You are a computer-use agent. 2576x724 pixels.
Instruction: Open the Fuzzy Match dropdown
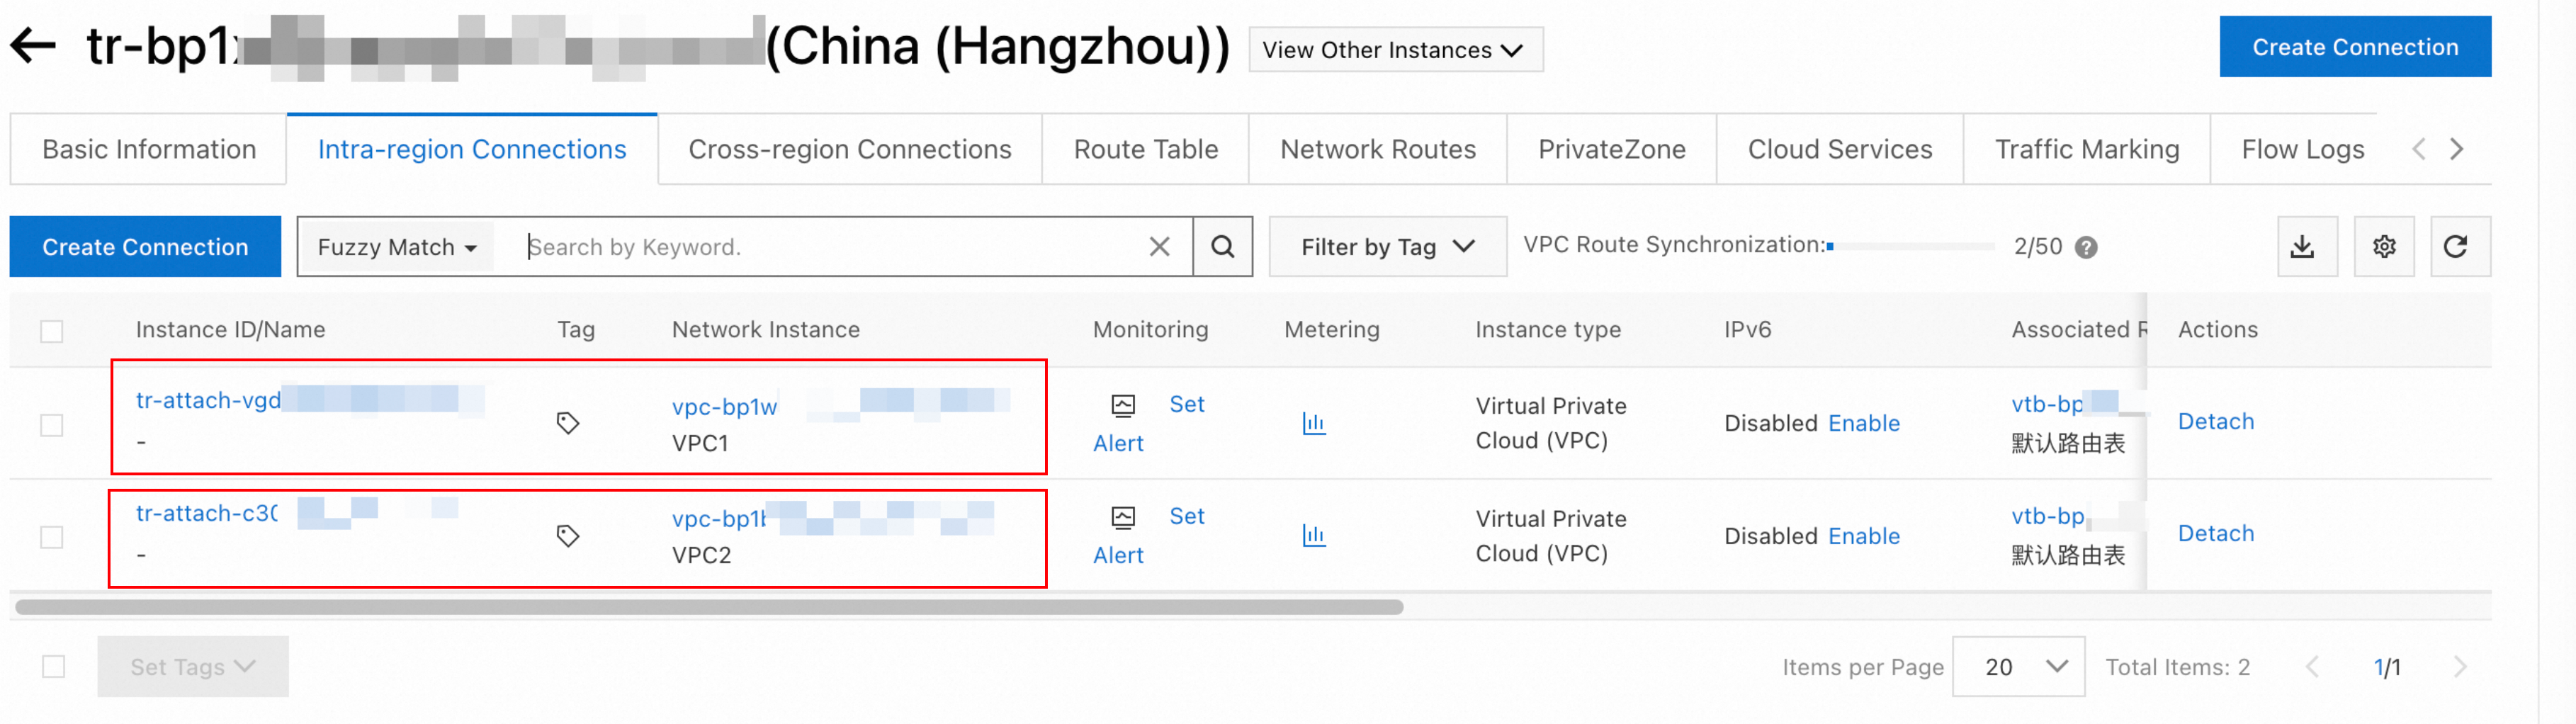tap(396, 247)
